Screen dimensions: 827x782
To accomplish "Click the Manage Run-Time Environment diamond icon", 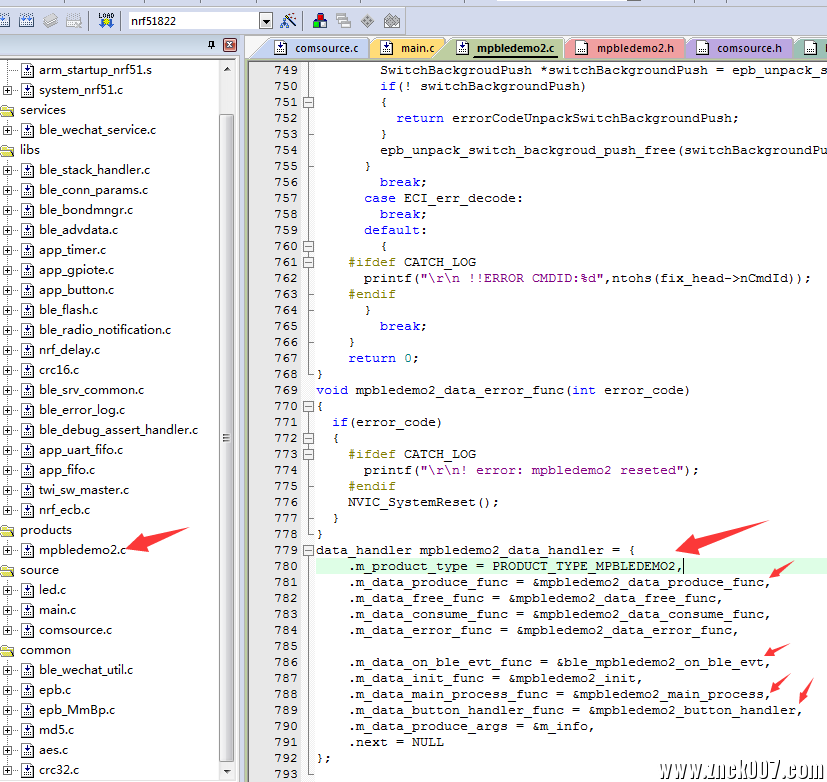I will click(368, 21).
